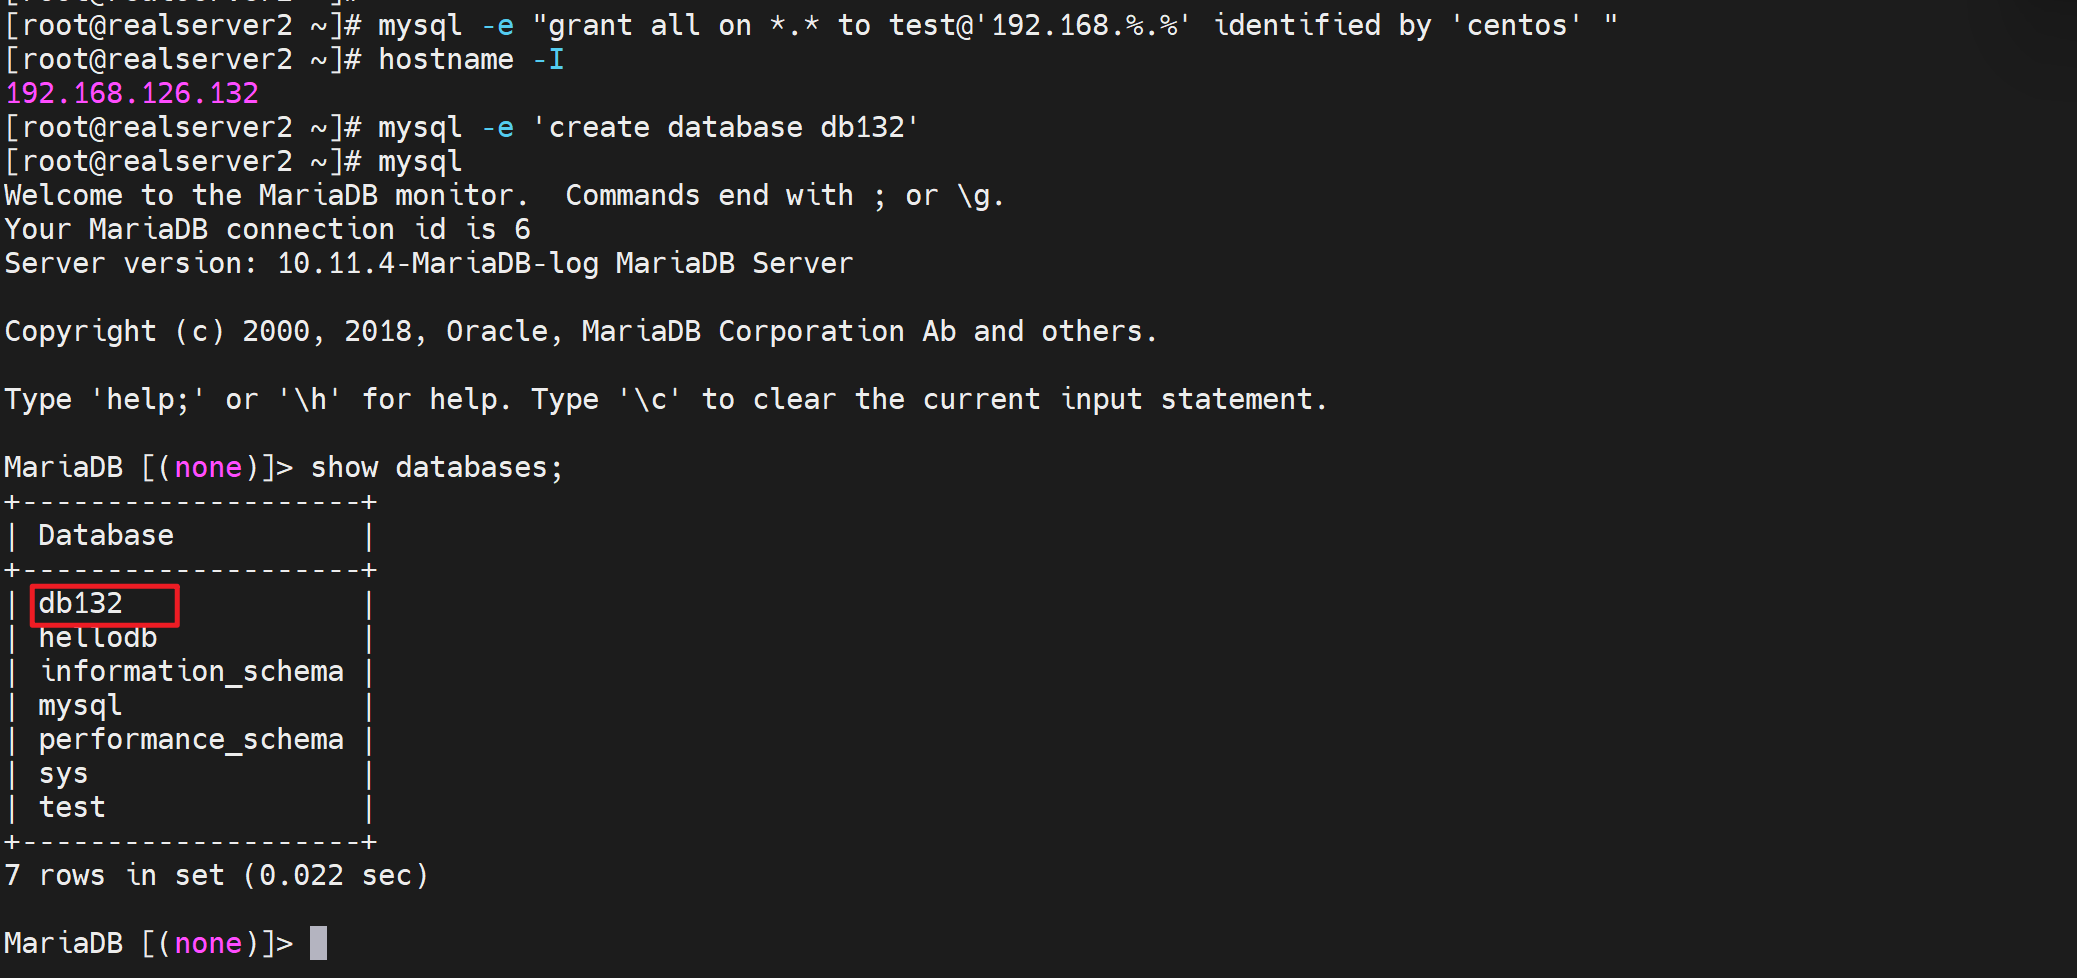Click the sys database row
Image resolution: width=2077 pixels, height=978 pixels.
[63, 774]
